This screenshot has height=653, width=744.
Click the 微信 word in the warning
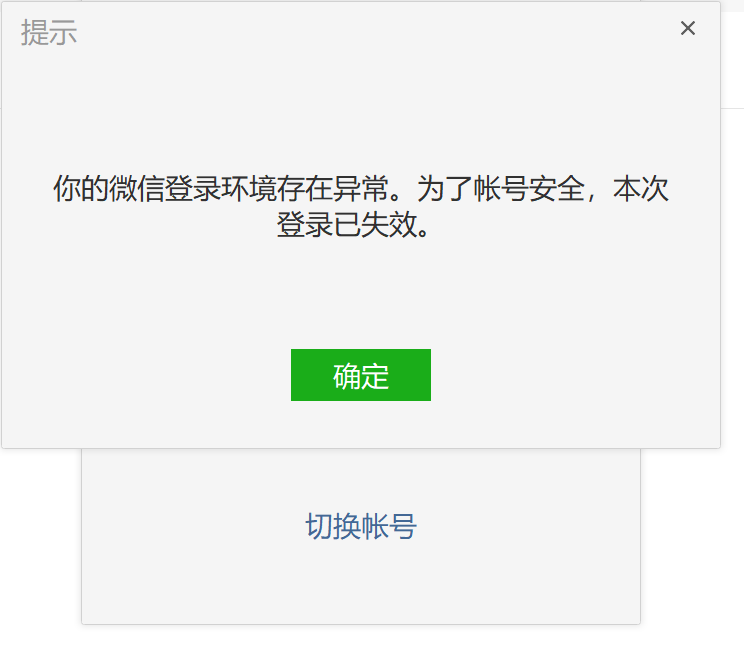pyautogui.click(x=137, y=188)
